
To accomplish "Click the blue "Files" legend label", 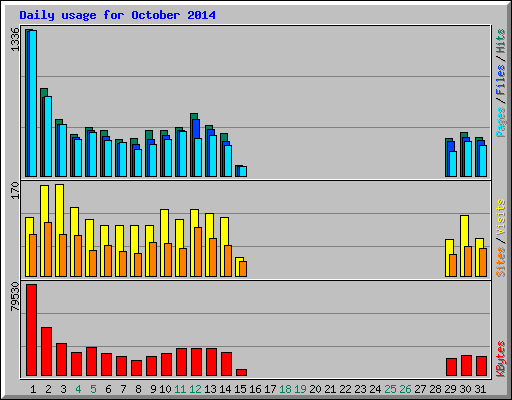I will click(501, 80).
